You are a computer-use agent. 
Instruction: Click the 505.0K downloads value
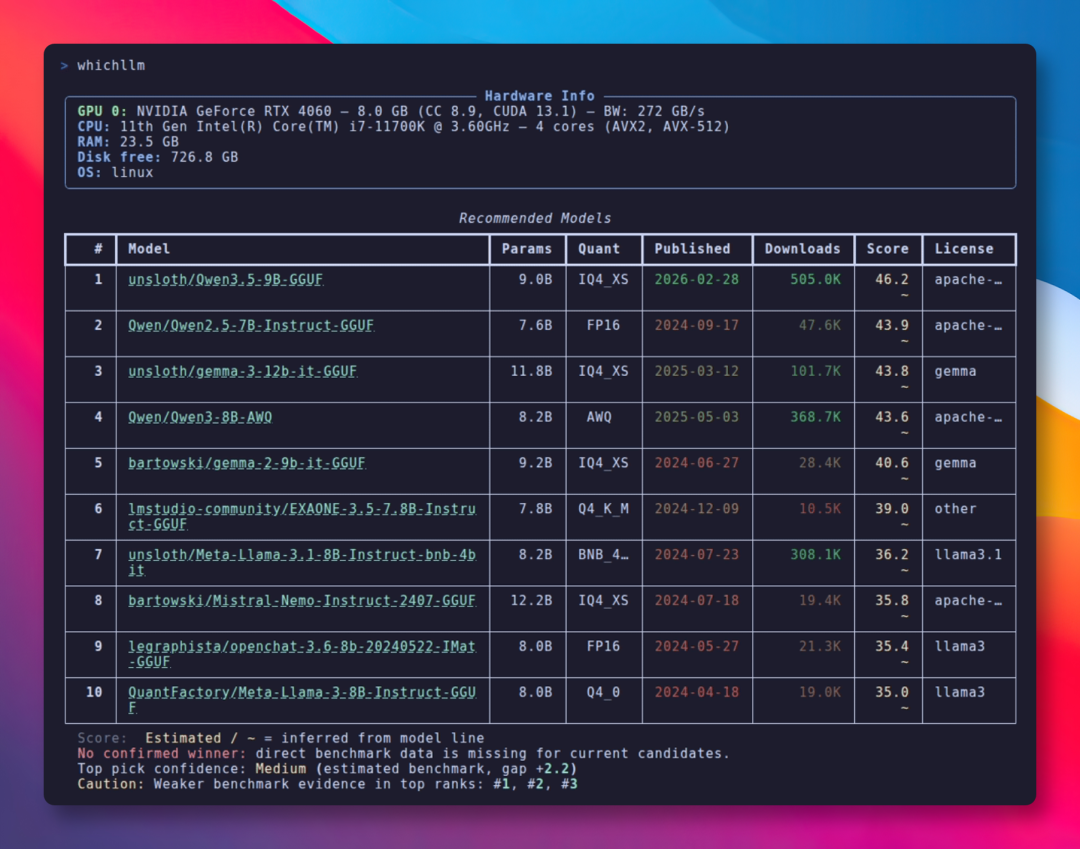tap(816, 280)
